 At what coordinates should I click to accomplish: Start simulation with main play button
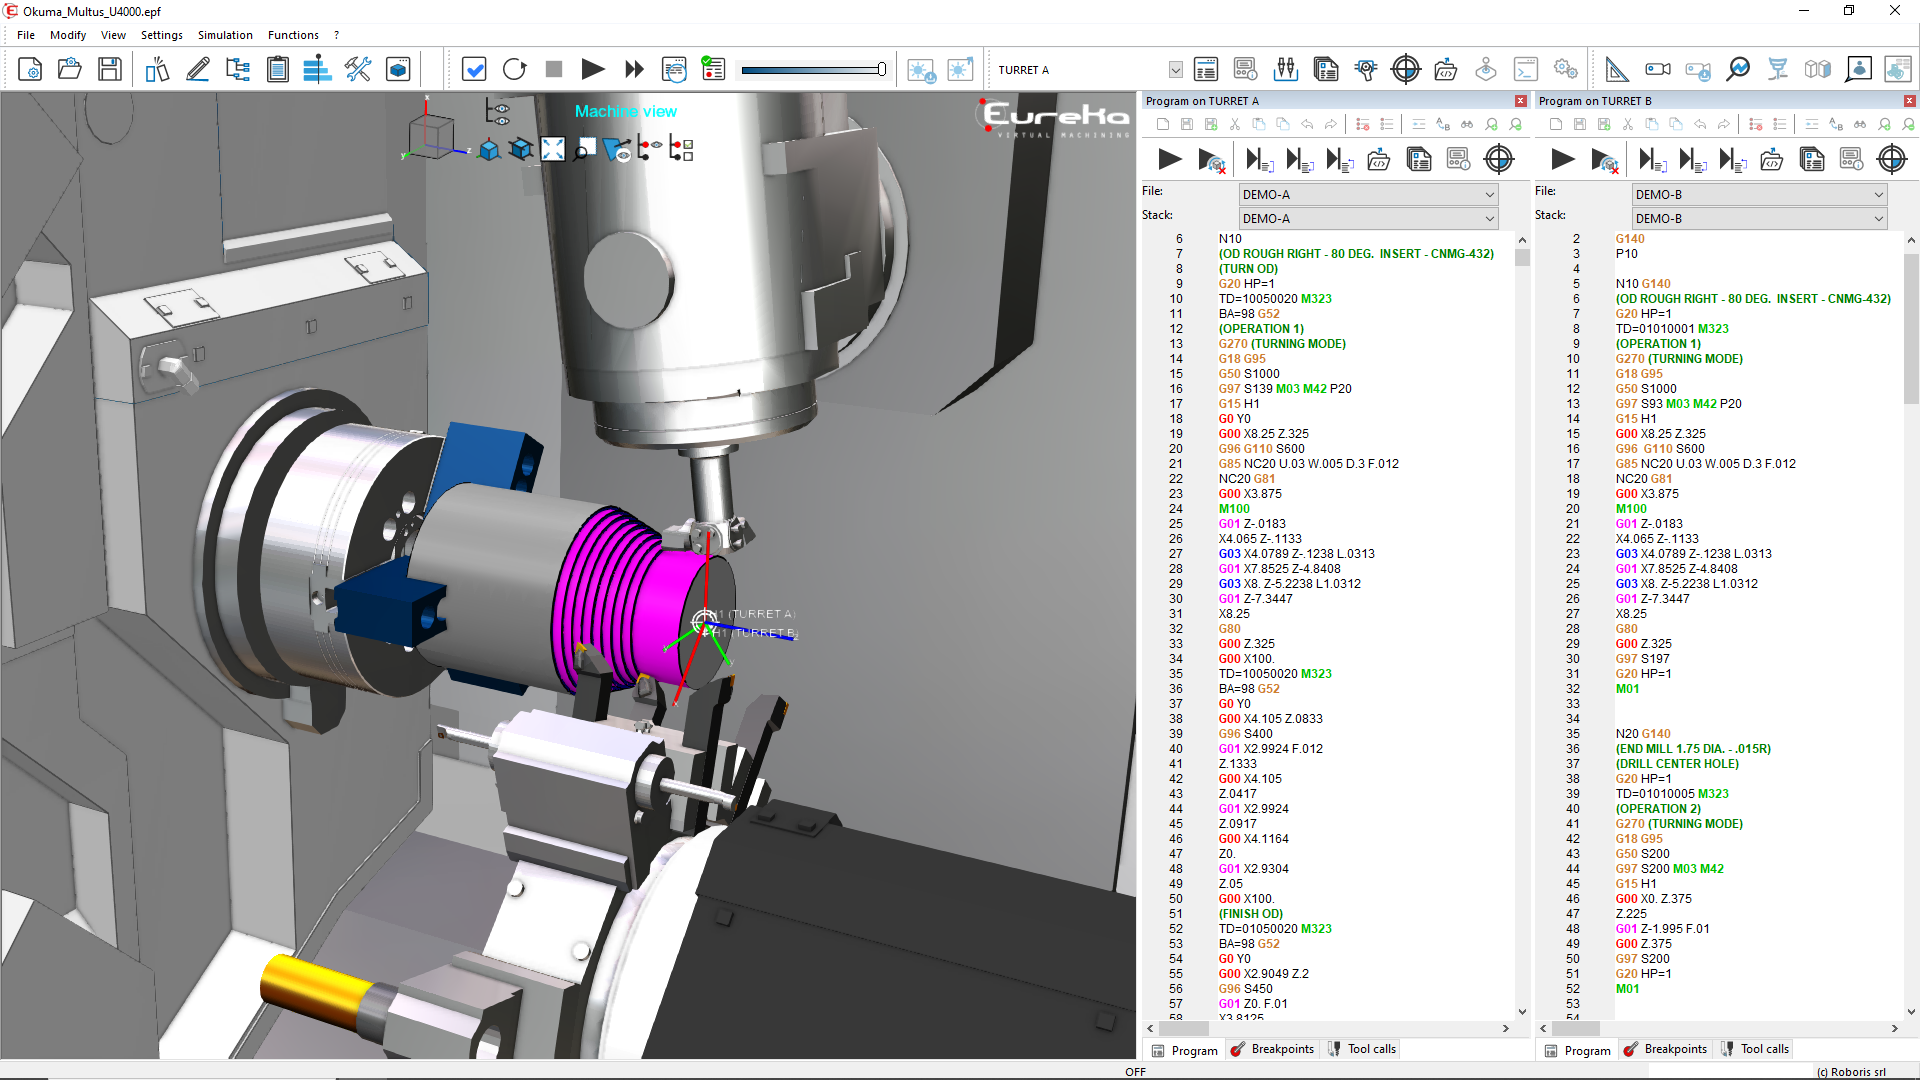pyautogui.click(x=593, y=69)
